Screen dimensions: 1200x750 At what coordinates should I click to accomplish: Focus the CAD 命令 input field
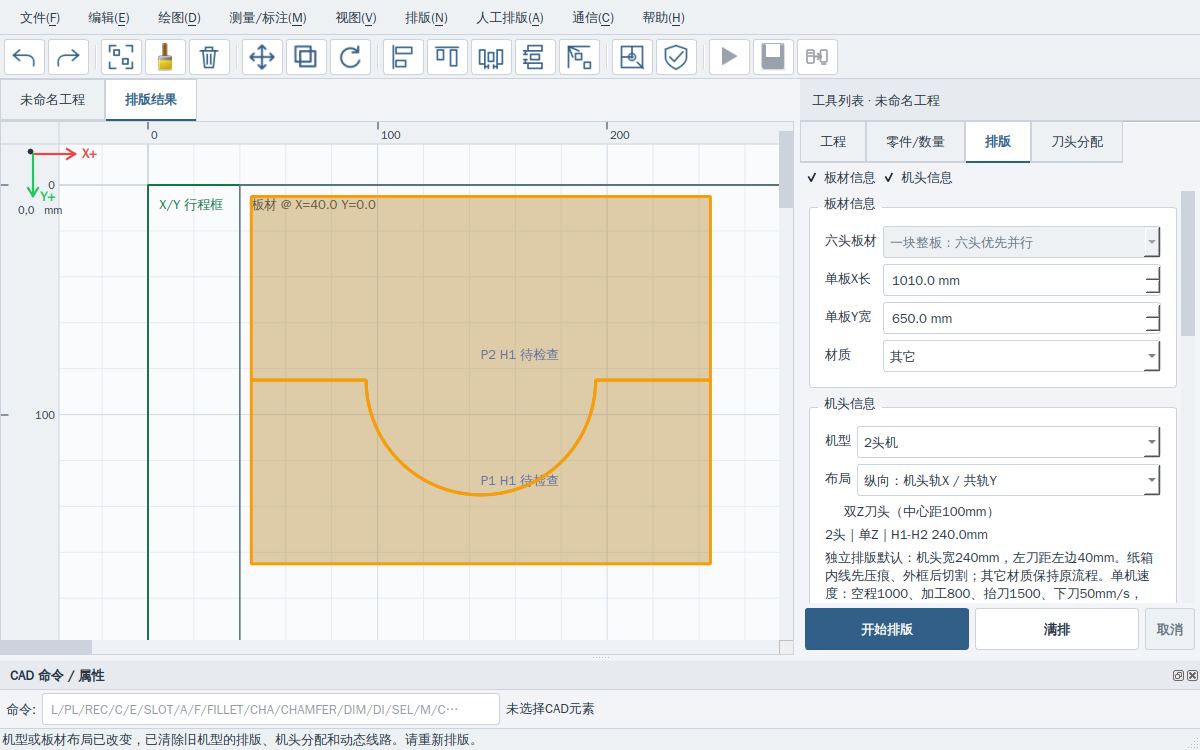(270, 709)
